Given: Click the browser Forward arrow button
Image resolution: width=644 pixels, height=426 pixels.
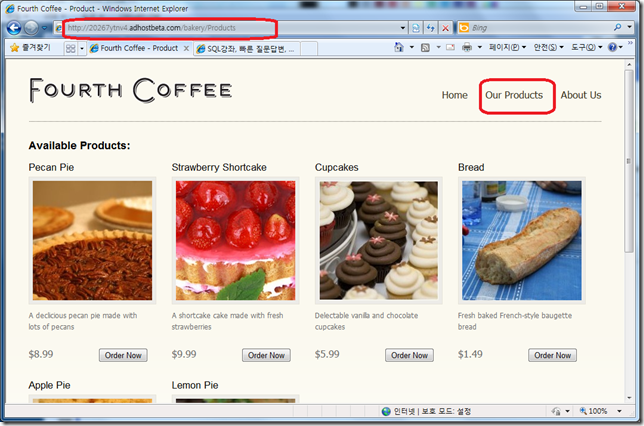Looking at the screenshot, I should (x=31, y=28).
